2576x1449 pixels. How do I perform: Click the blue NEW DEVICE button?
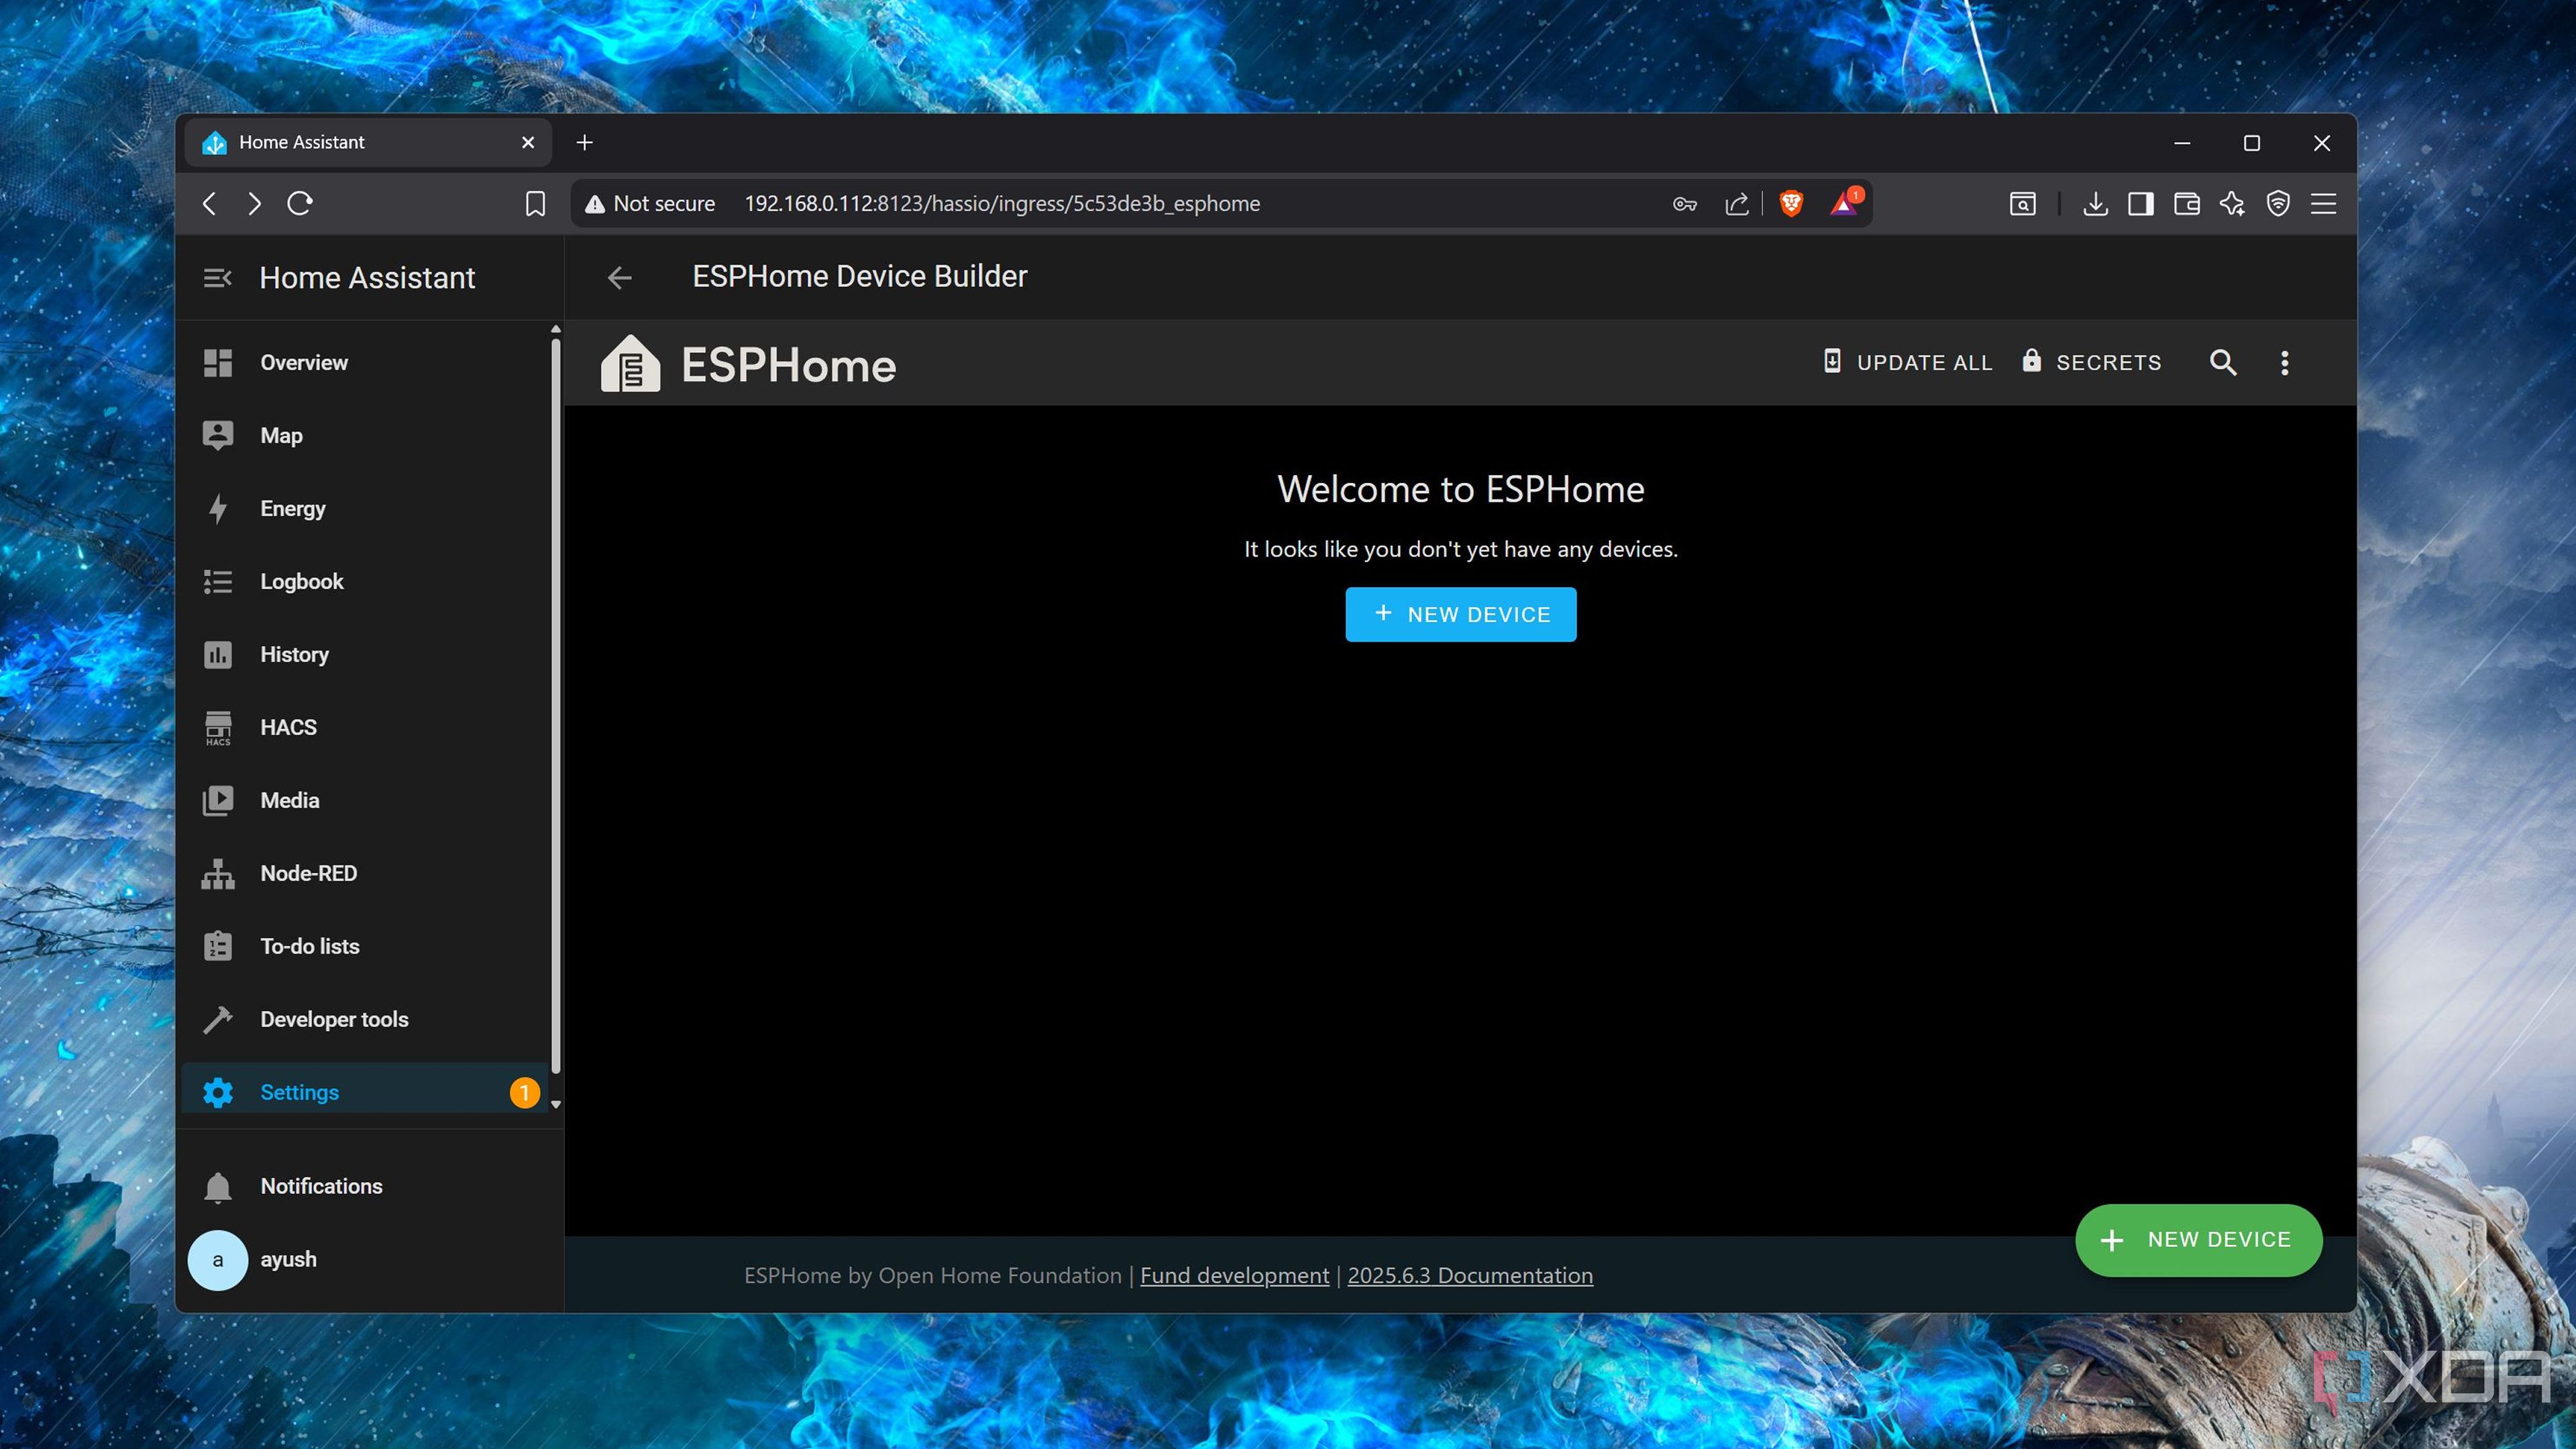point(1460,615)
